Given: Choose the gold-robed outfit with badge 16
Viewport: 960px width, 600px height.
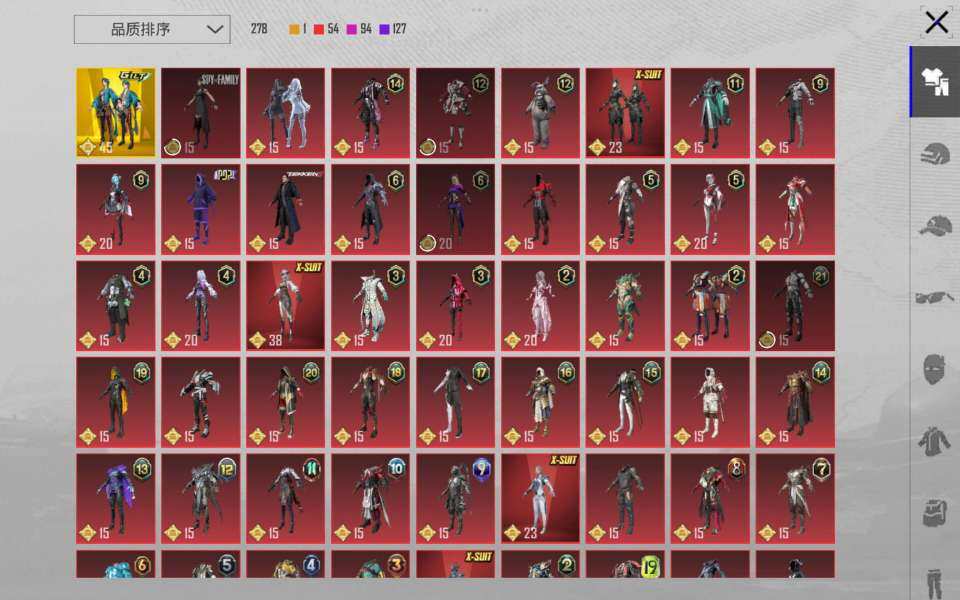Looking at the screenshot, I should [541, 402].
